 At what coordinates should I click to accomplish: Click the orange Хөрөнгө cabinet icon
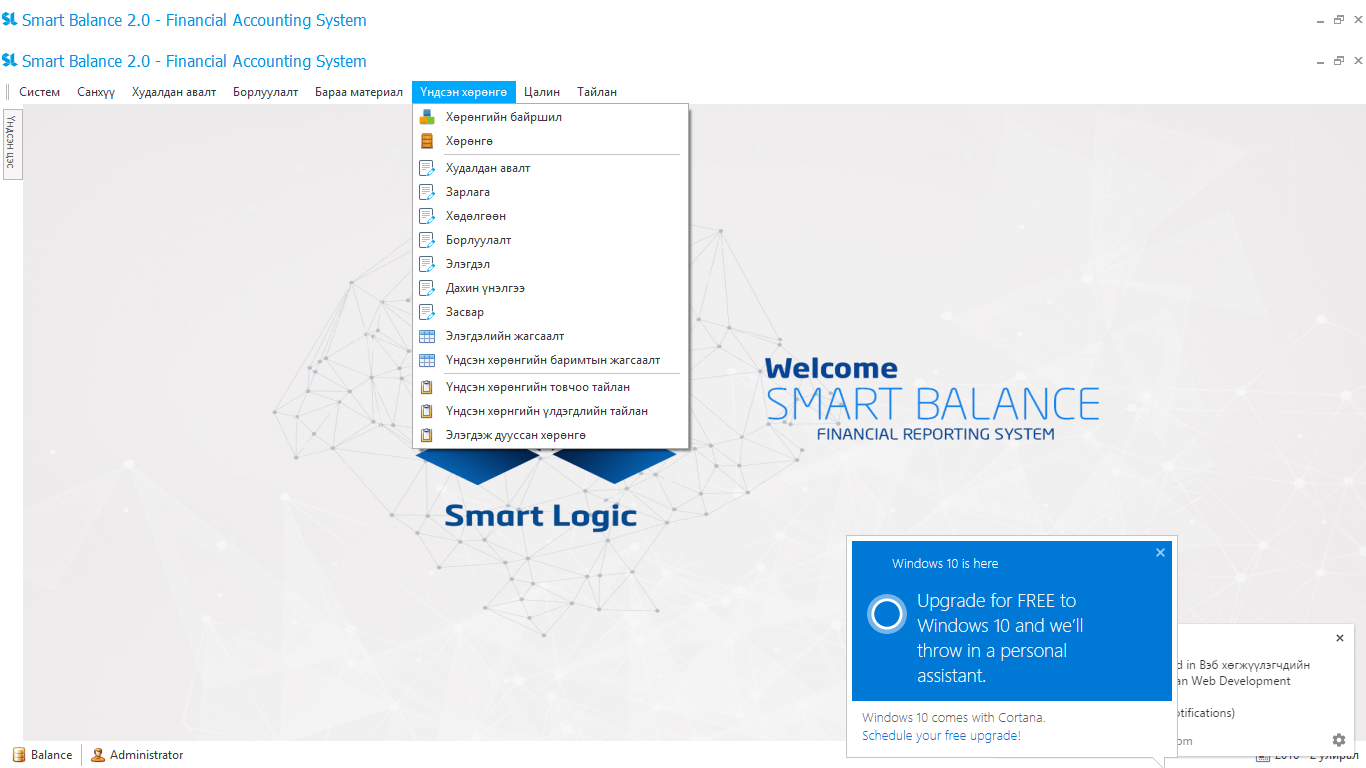[427, 141]
